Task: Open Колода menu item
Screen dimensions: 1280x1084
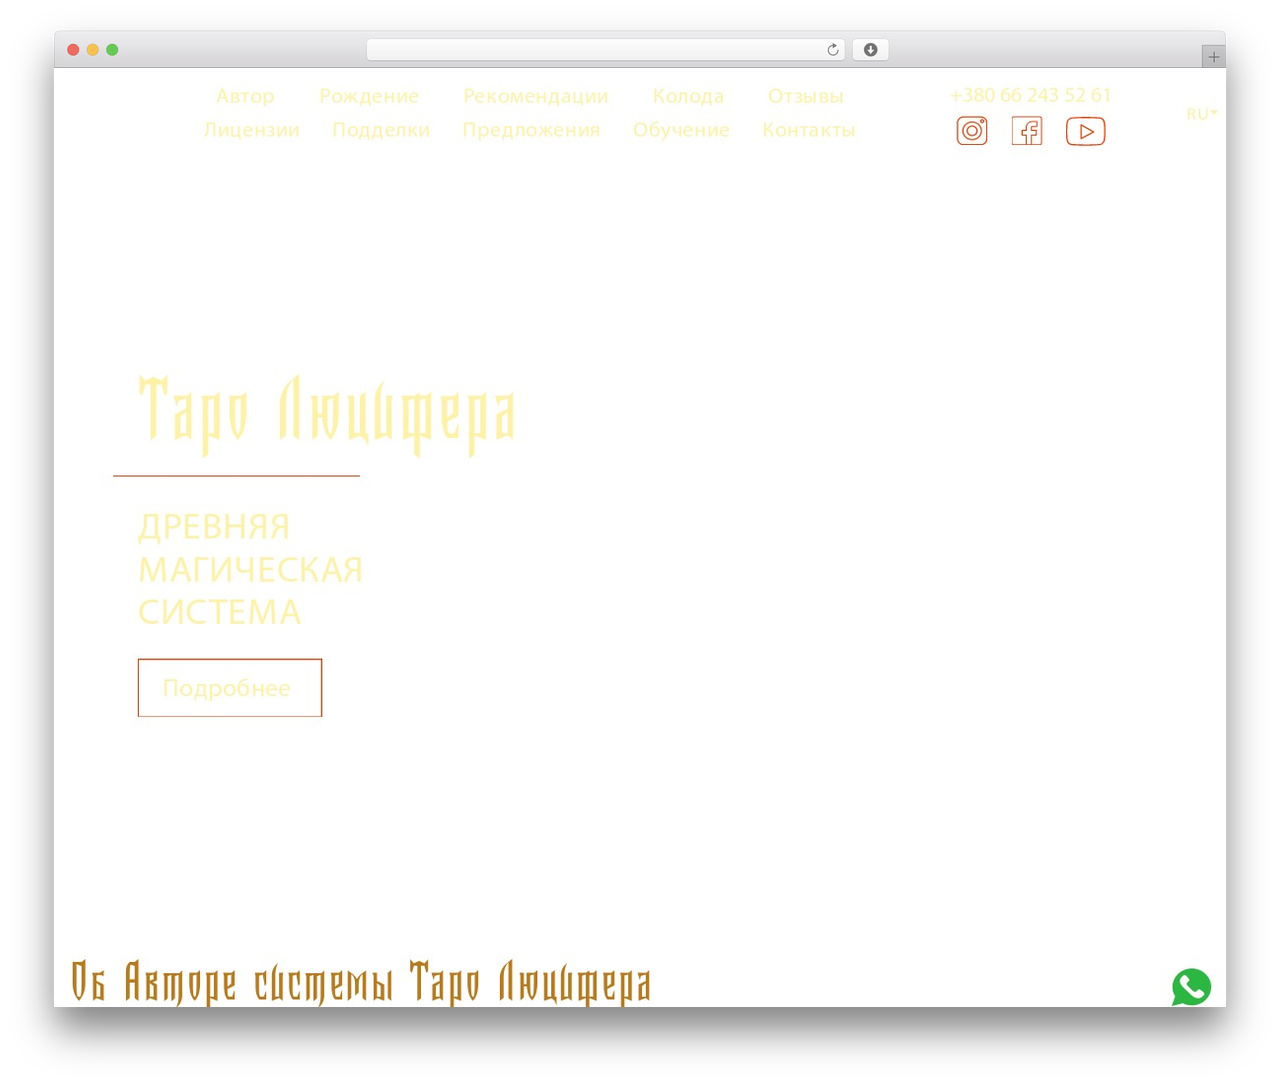Action: coord(688,96)
